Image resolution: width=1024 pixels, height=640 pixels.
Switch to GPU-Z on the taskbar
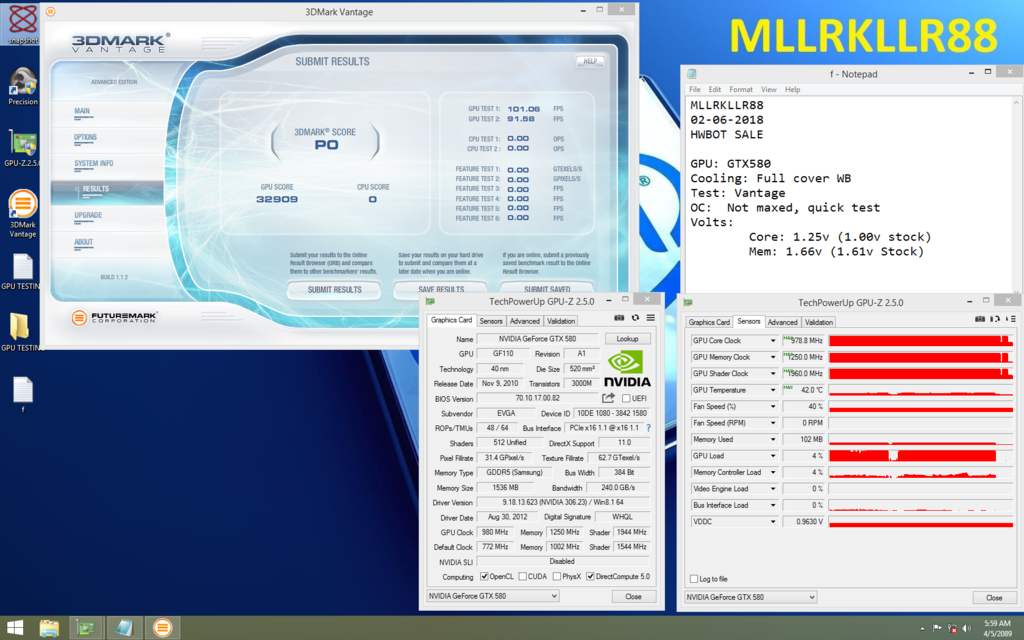[x=86, y=628]
